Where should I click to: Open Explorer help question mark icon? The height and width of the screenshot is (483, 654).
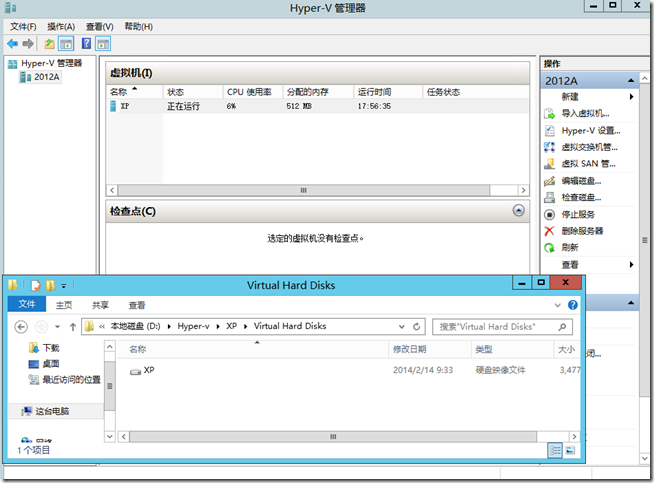click(x=573, y=305)
